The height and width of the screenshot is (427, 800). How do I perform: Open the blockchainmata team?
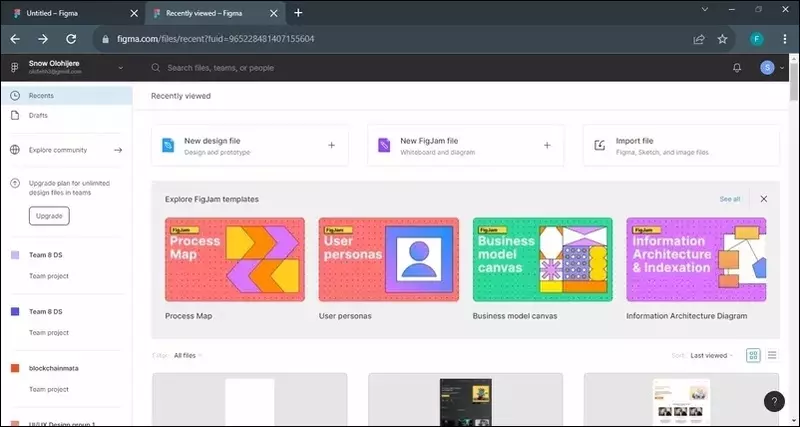coord(54,368)
